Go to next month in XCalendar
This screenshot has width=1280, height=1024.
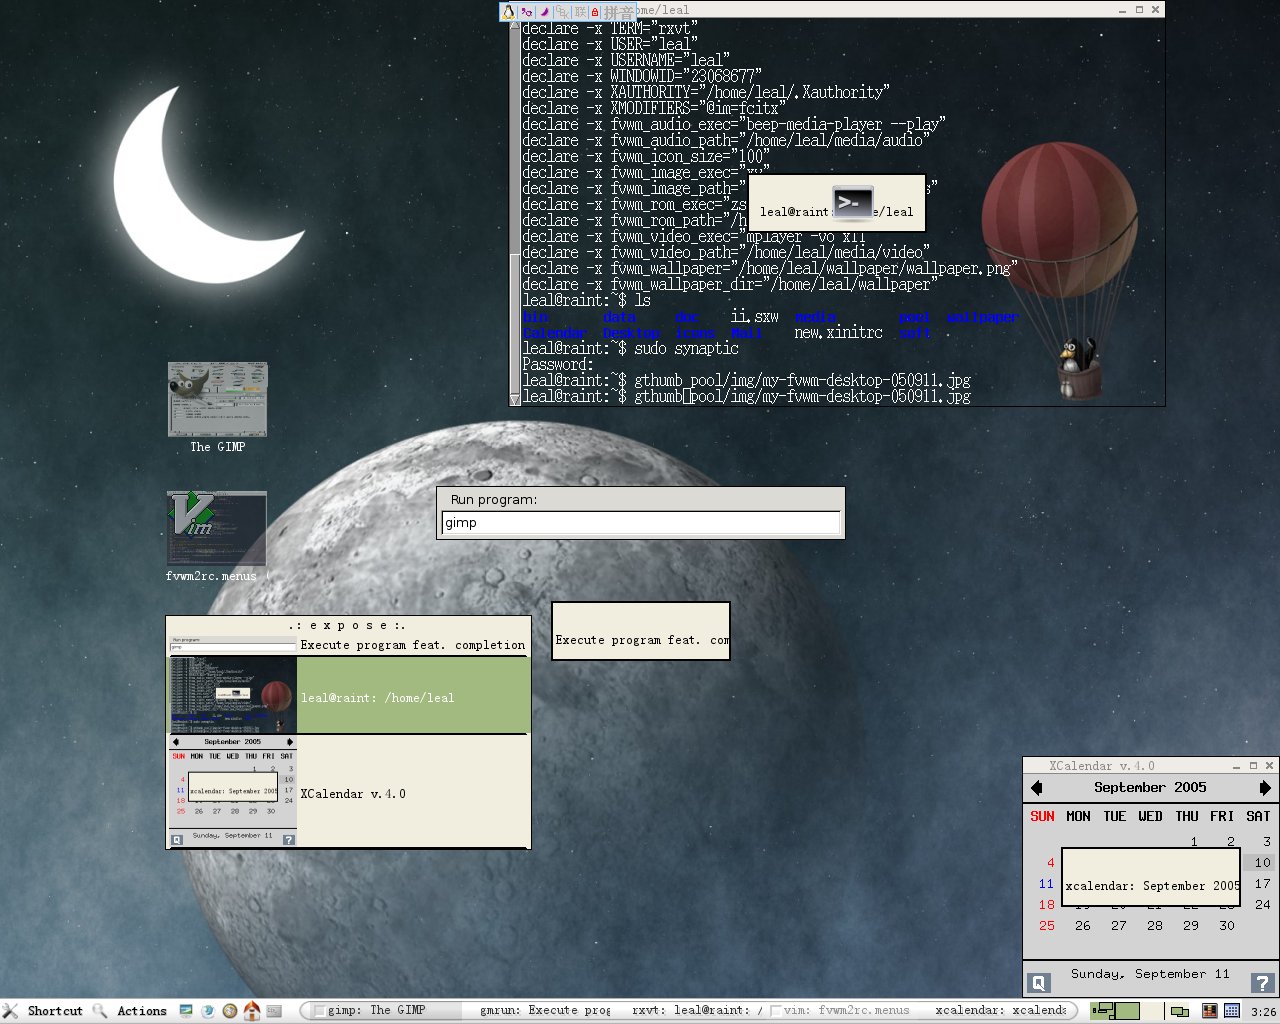(1265, 788)
